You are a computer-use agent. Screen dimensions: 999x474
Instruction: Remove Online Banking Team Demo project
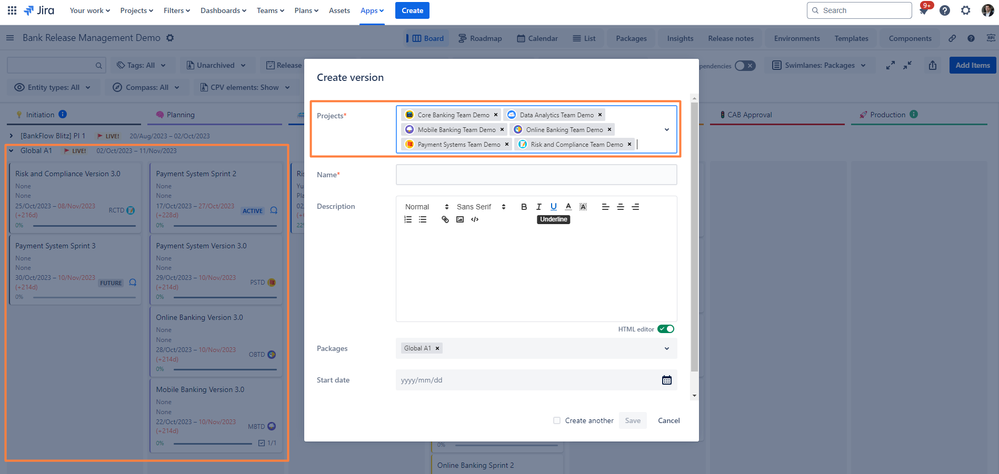609,130
